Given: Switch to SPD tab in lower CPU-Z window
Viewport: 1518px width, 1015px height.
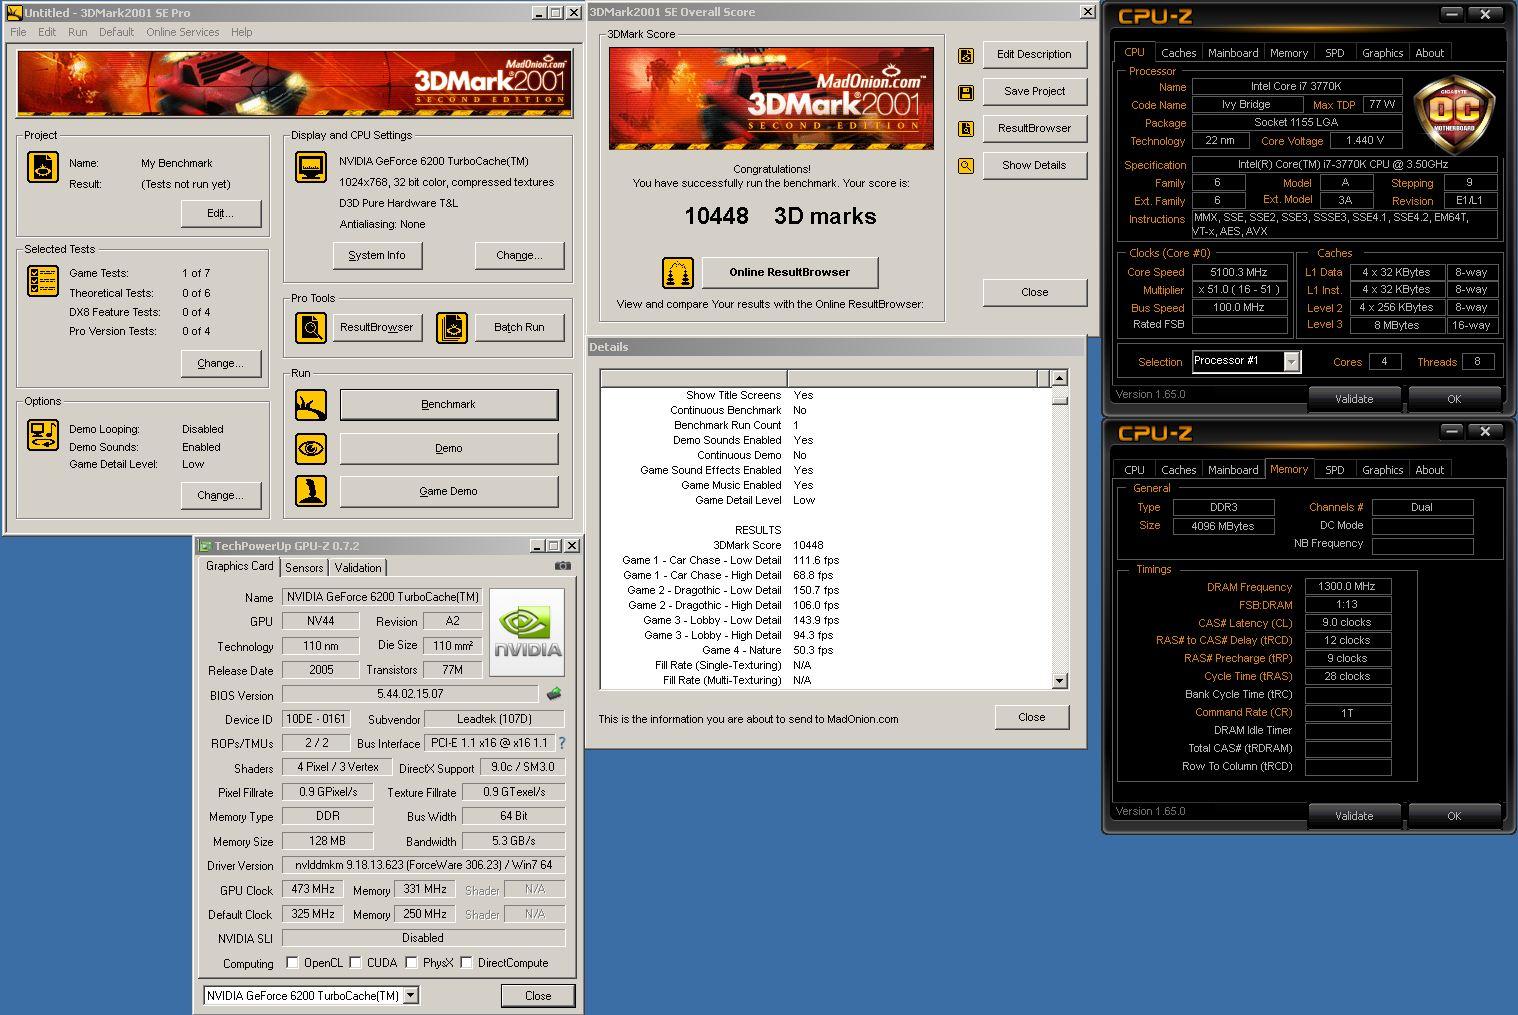Looking at the screenshot, I should pyautogui.click(x=1334, y=470).
